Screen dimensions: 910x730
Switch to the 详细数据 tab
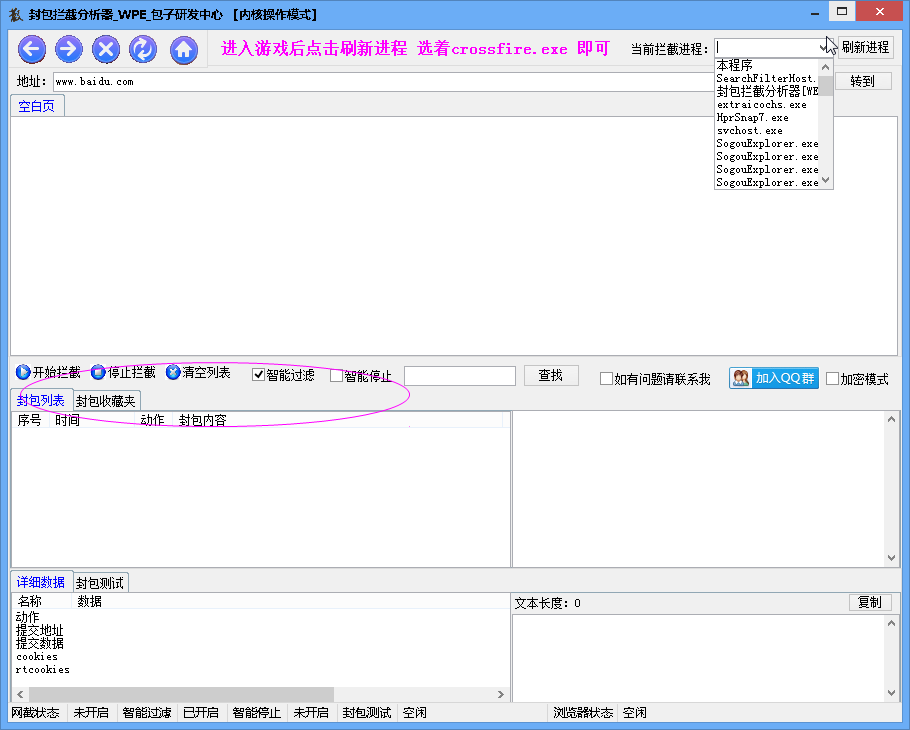[x=41, y=582]
